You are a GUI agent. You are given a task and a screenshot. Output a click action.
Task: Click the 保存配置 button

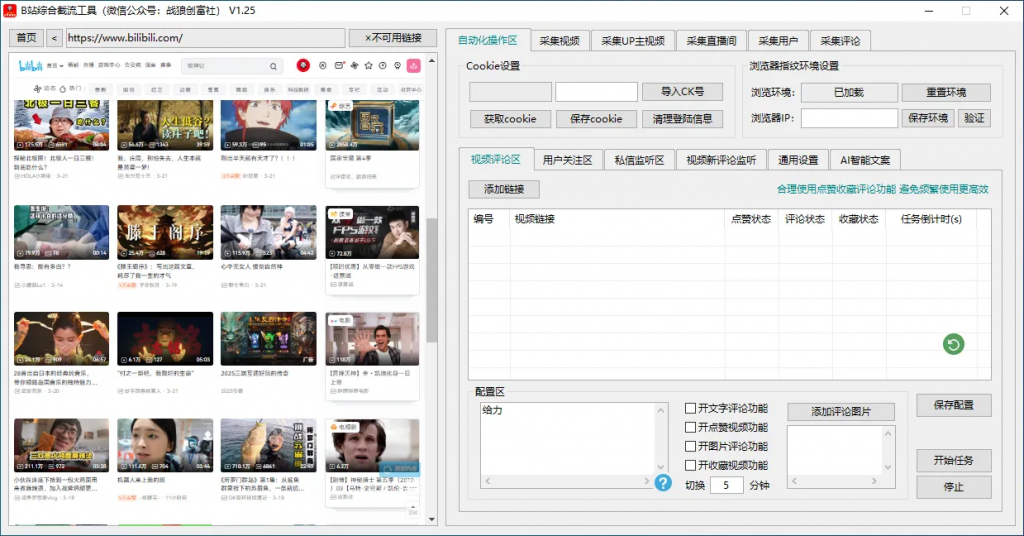(x=953, y=405)
